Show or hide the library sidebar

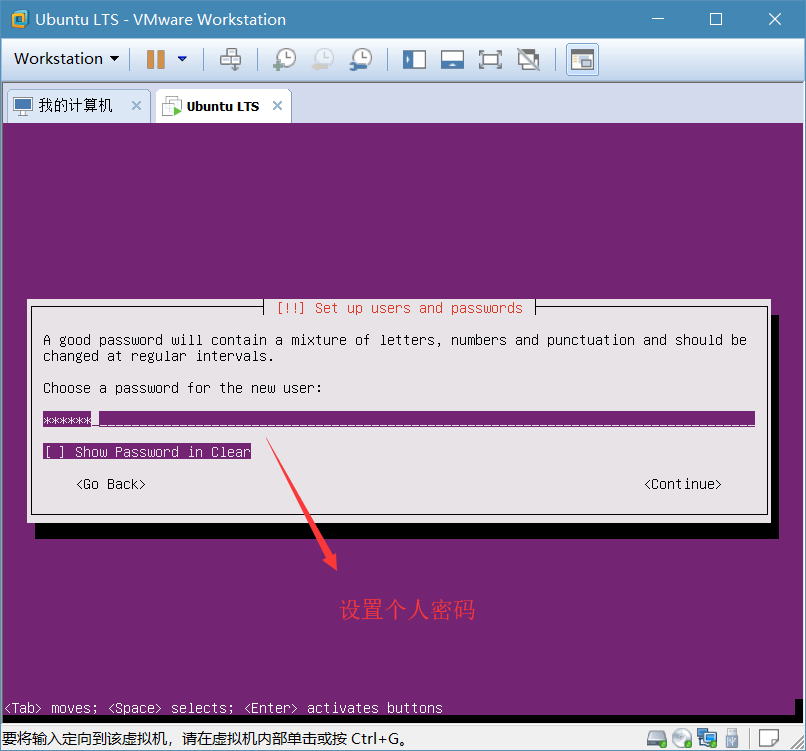tap(414, 59)
